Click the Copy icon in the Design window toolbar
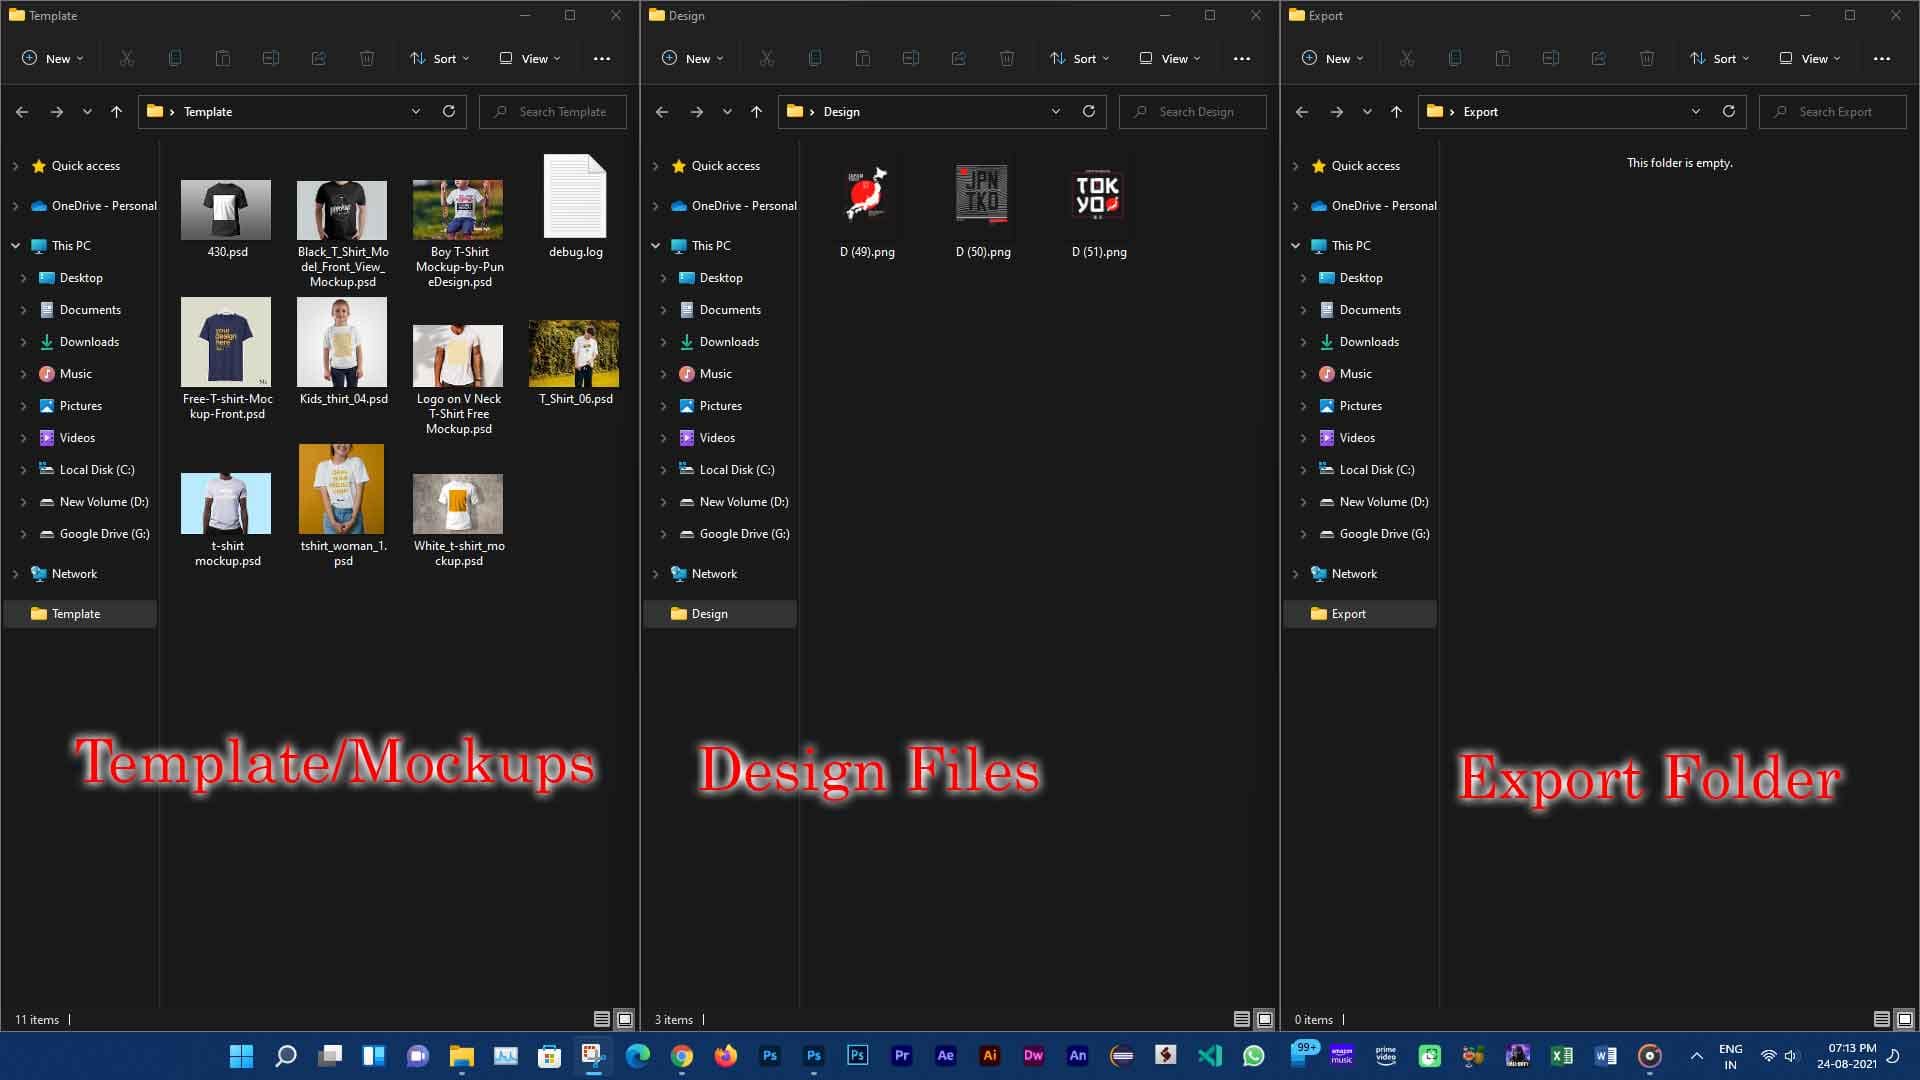 point(815,58)
